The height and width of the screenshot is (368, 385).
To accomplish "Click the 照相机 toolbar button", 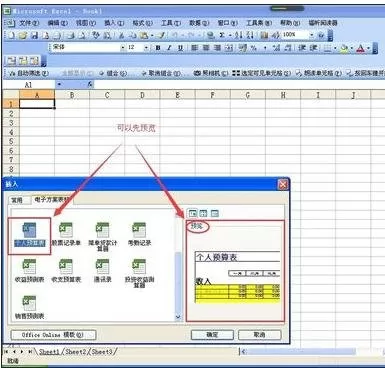I will coord(211,73).
